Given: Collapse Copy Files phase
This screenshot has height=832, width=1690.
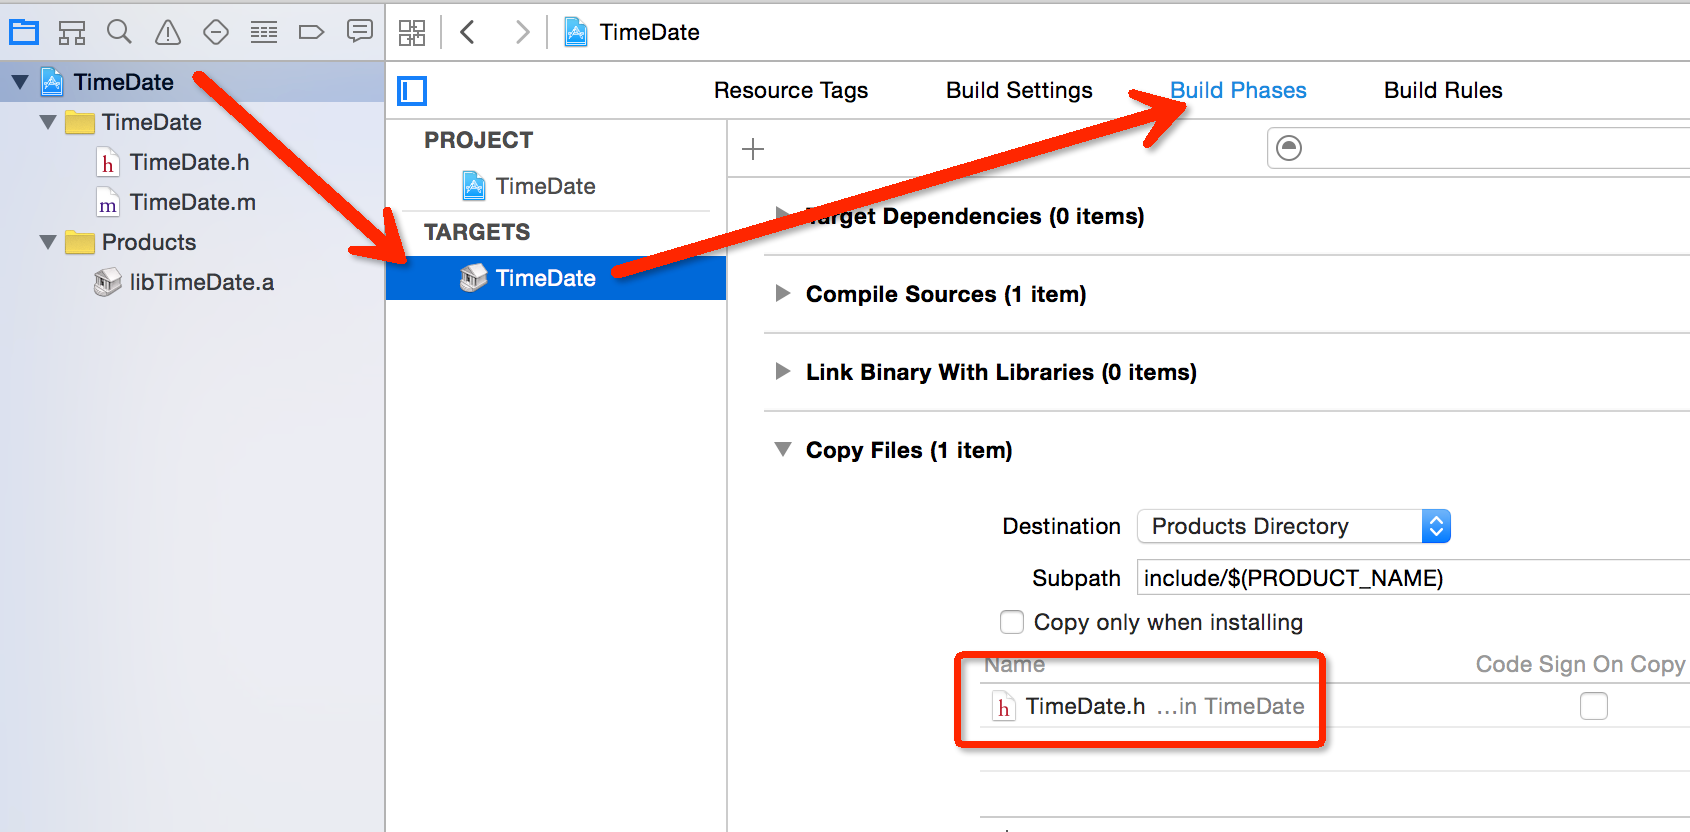Looking at the screenshot, I should click(783, 449).
